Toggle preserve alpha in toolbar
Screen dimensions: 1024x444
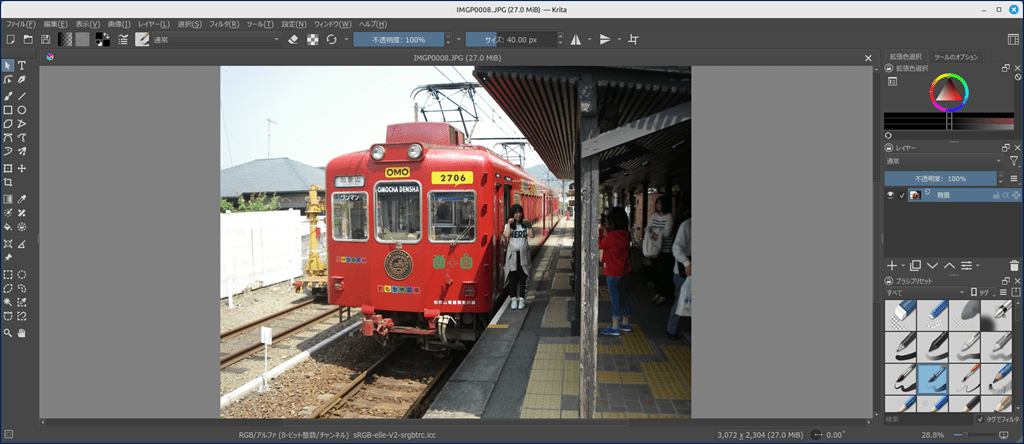click(313, 39)
